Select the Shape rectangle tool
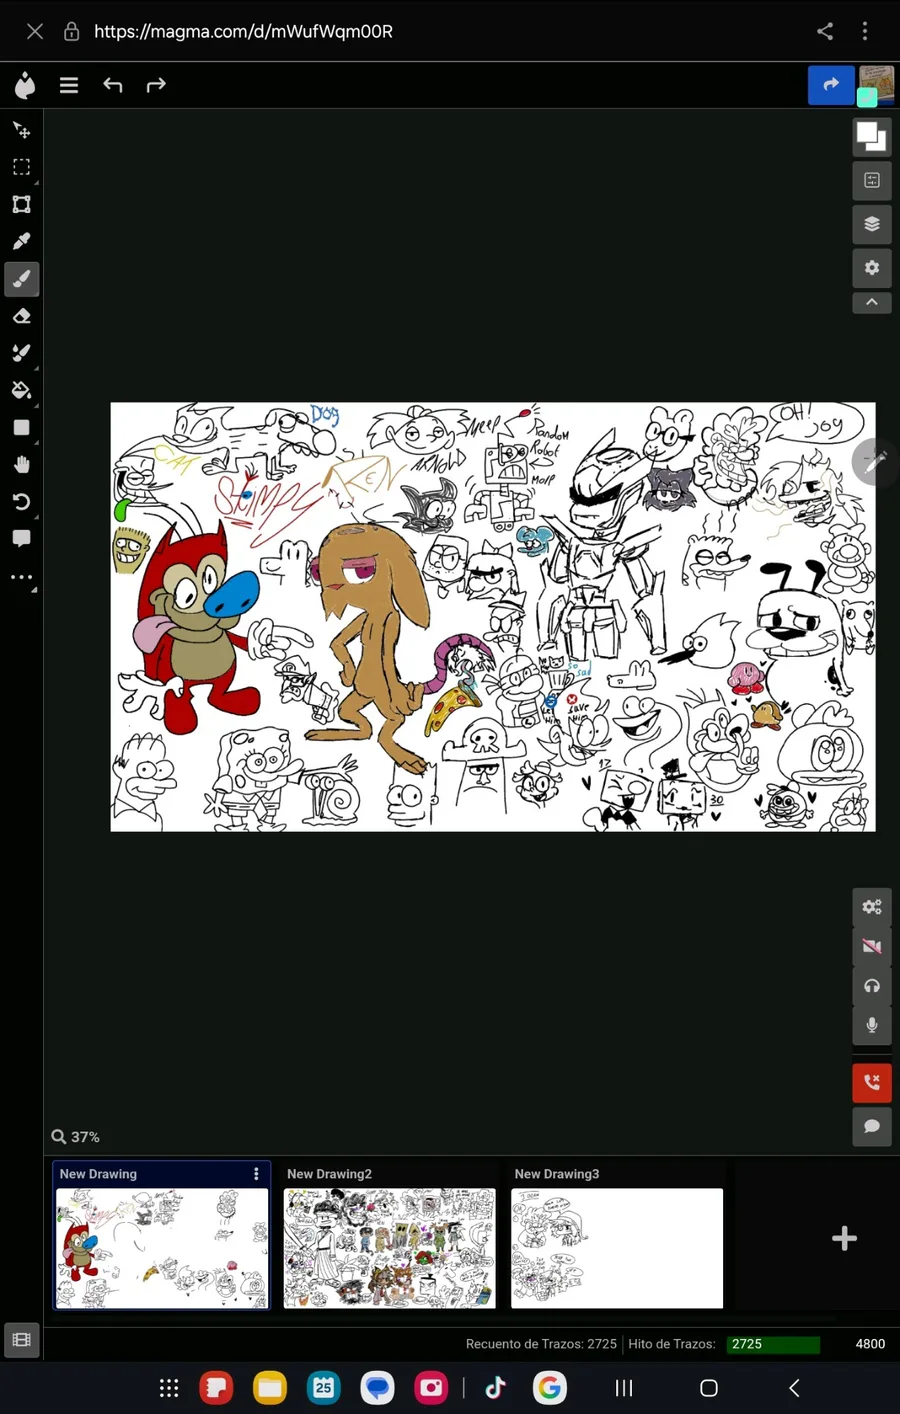 point(21,427)
